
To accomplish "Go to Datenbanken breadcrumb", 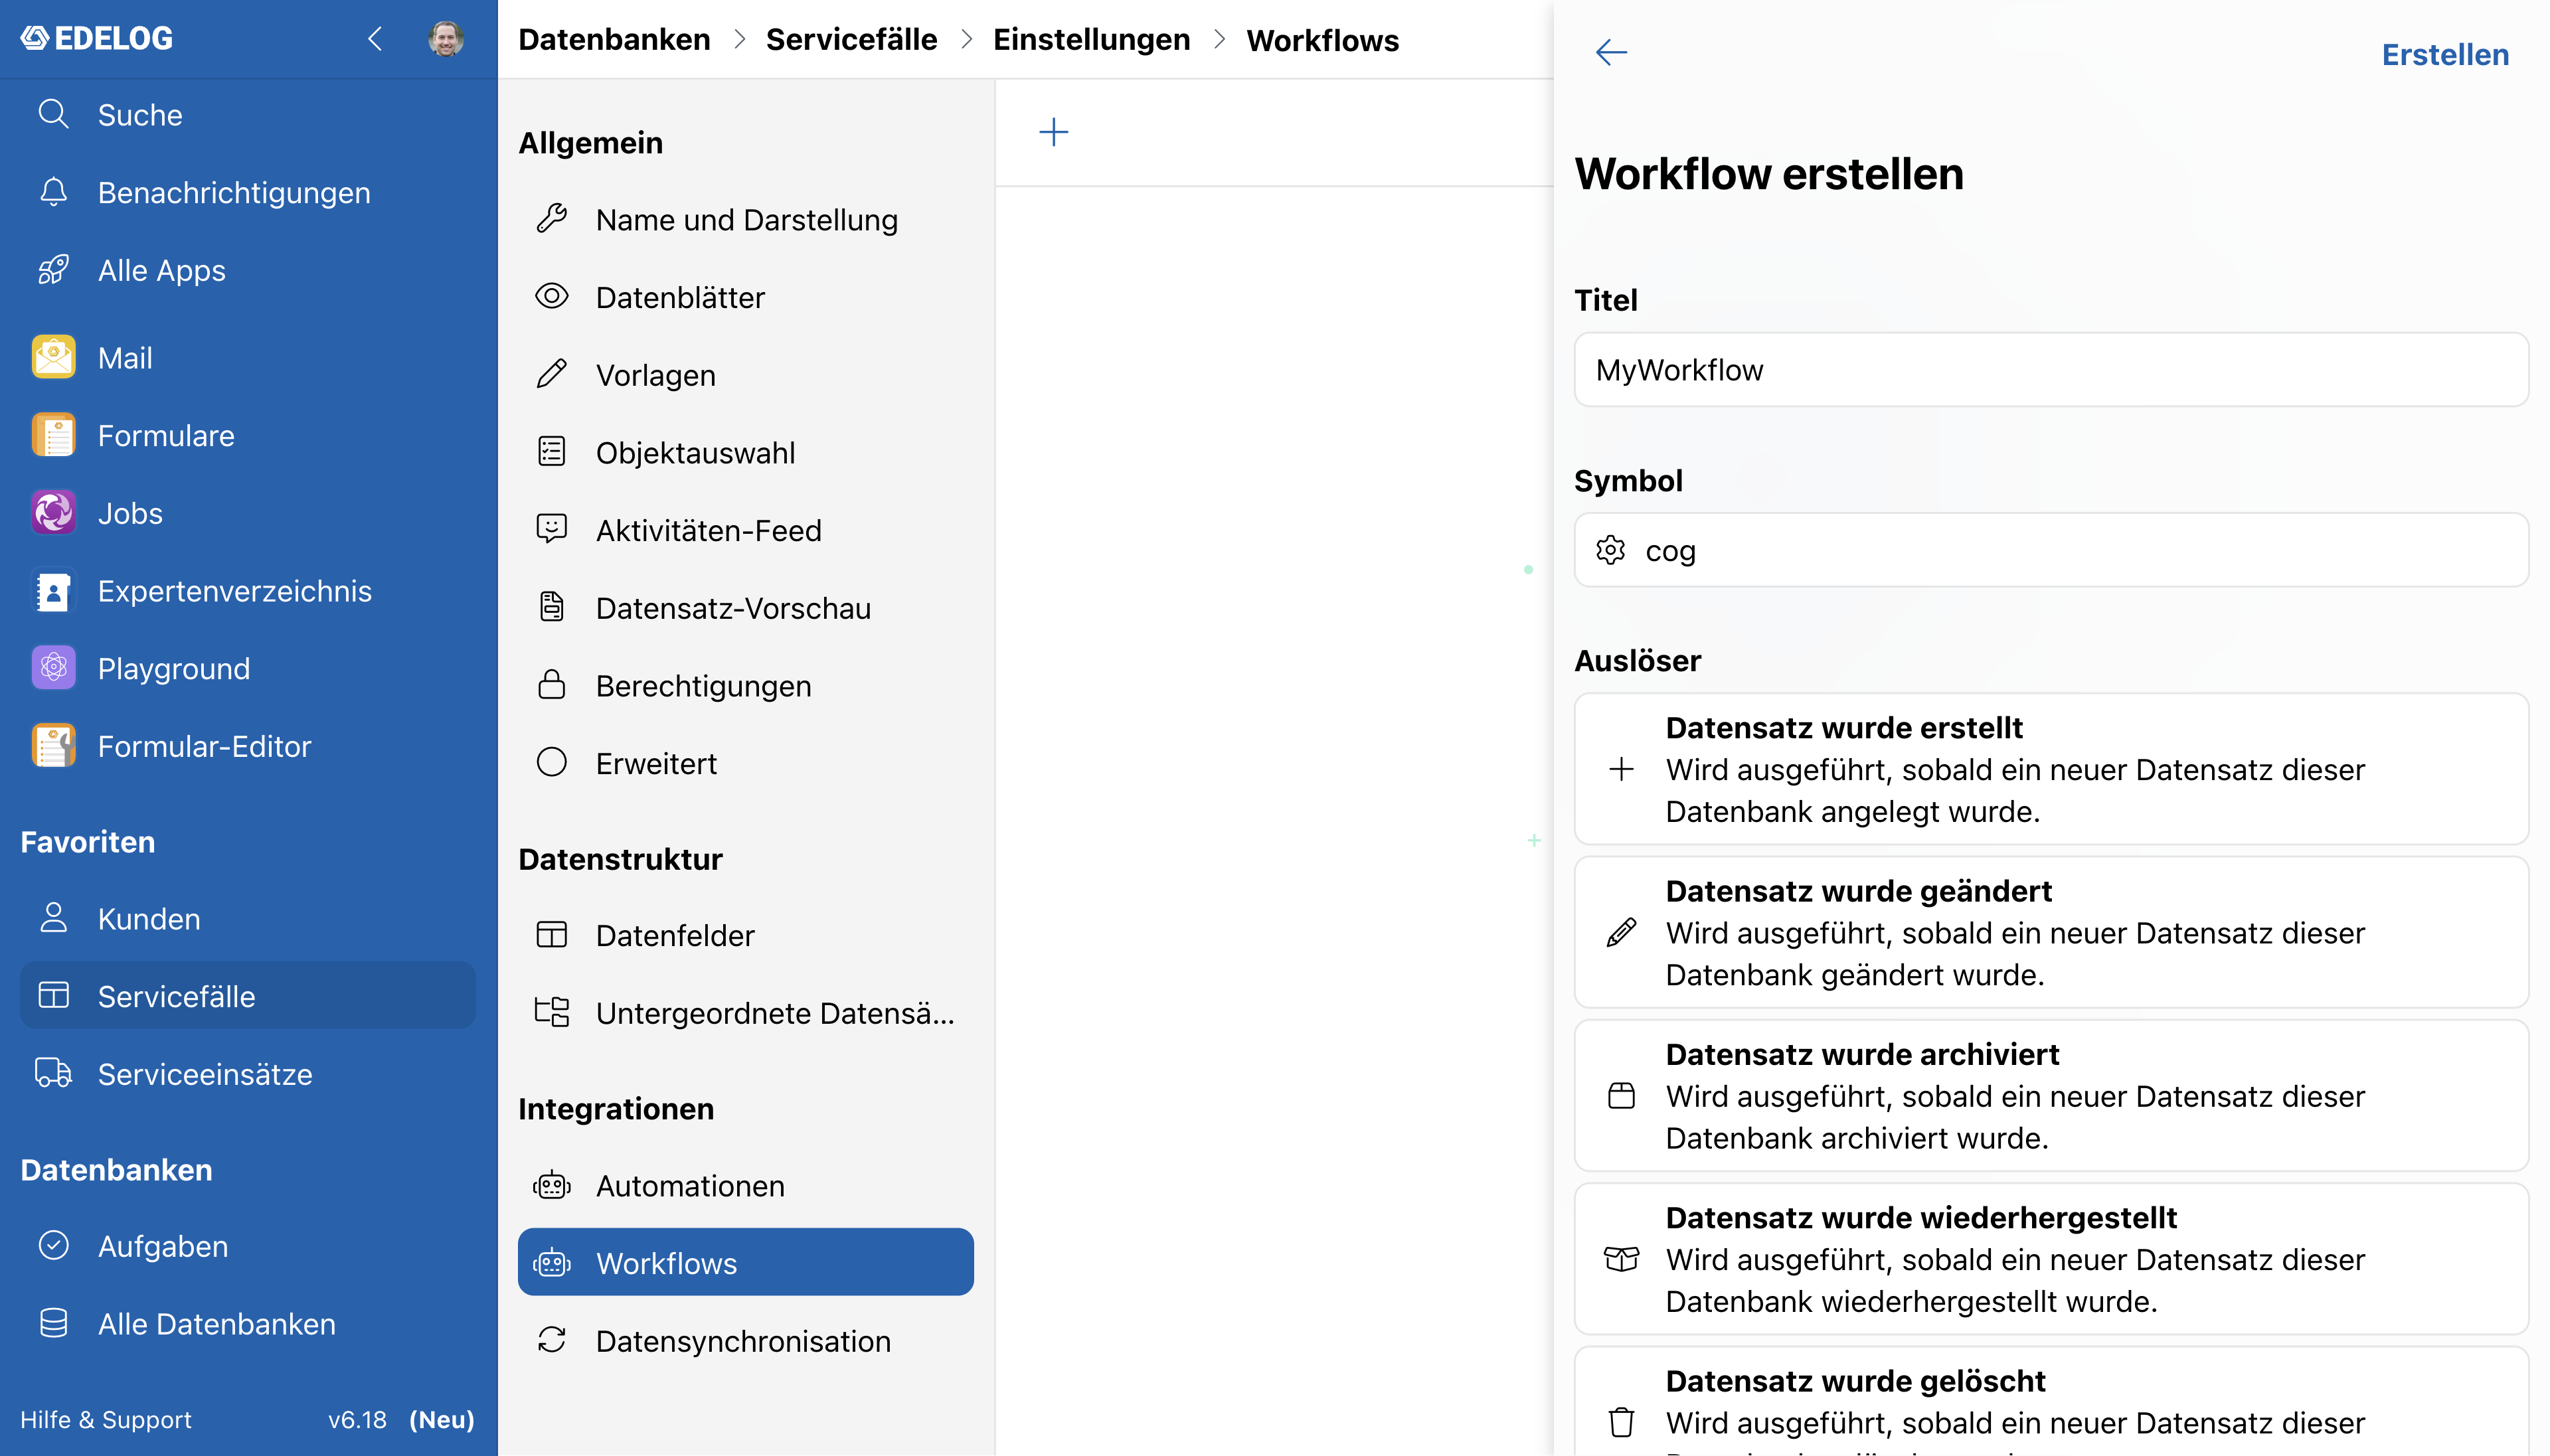I will click(x=614, y=39).
